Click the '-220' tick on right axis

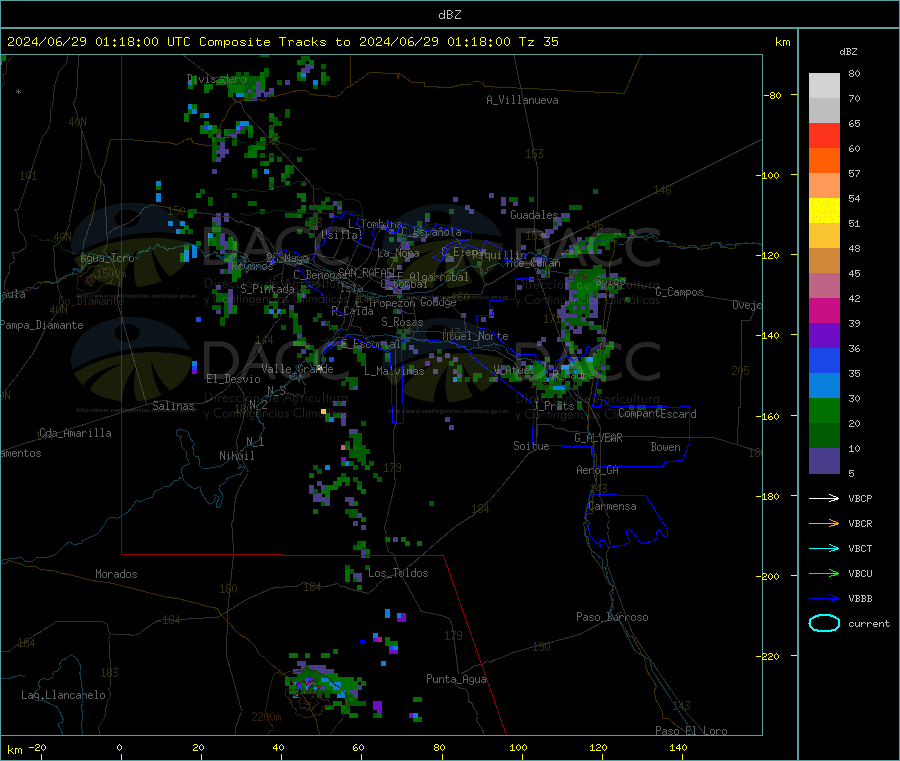tap(770, 657)
